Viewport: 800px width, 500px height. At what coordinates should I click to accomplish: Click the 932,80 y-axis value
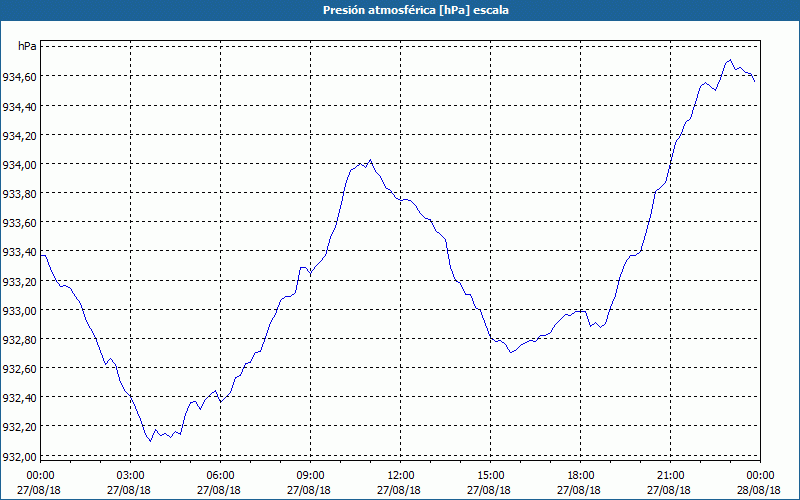(20, 340)
